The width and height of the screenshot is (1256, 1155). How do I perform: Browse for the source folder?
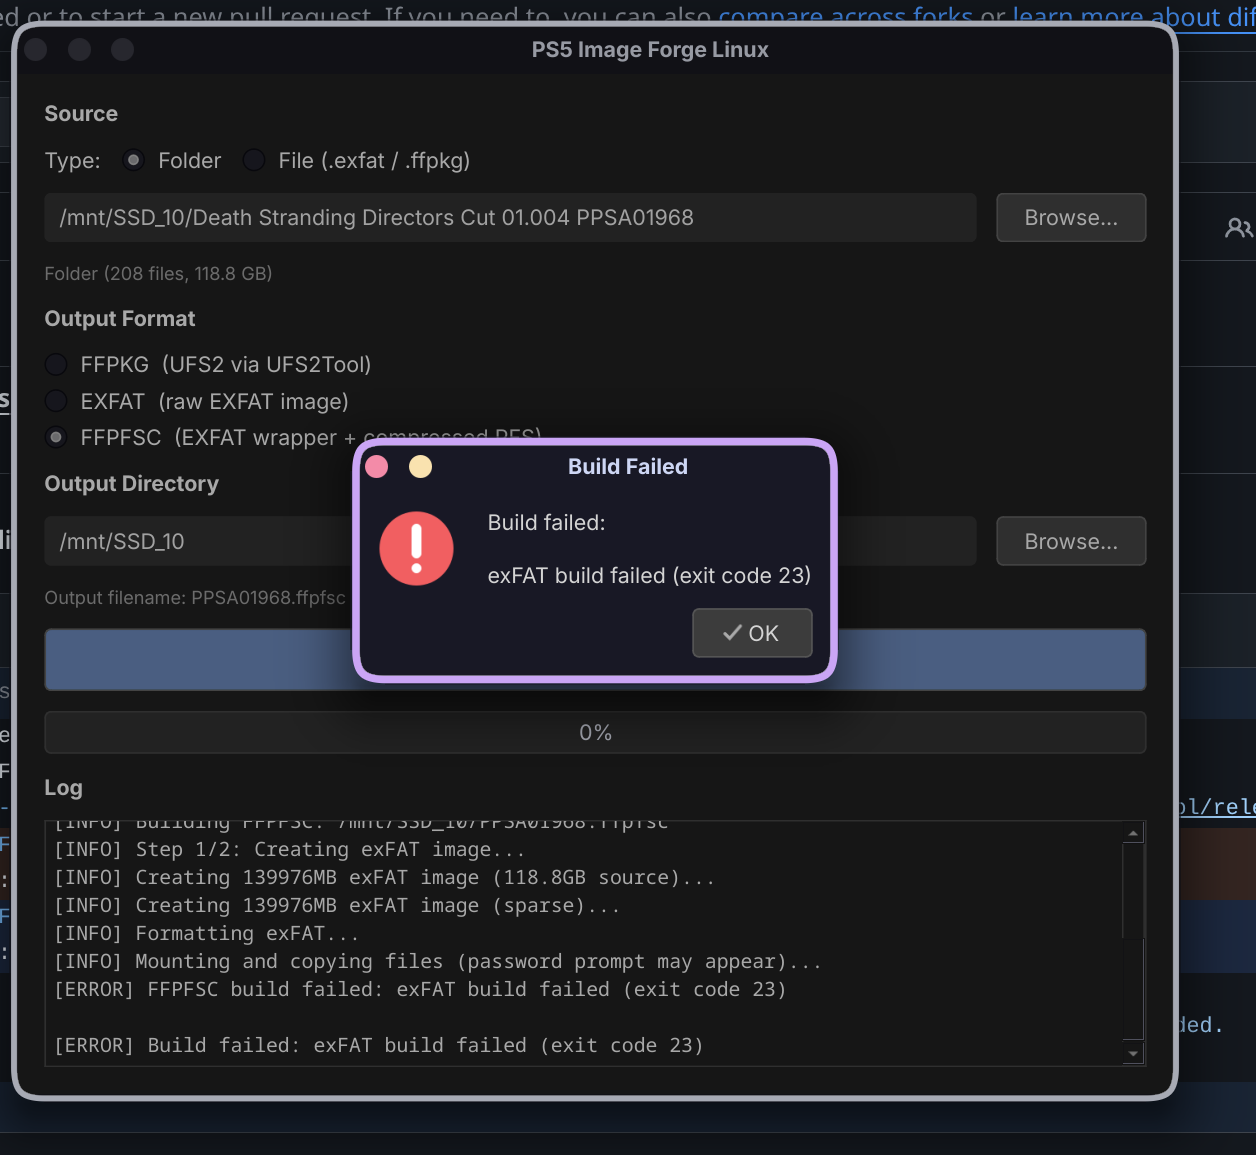click(x=1071, y=217)
